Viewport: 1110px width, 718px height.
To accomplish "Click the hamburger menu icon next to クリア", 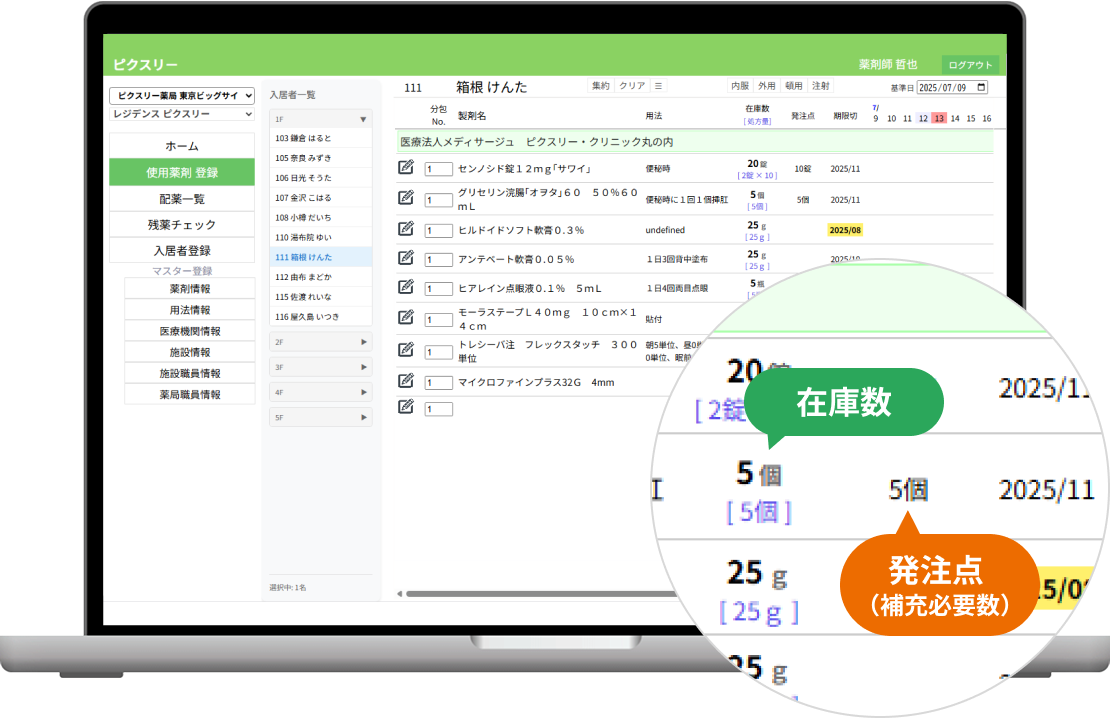I will pyautogui.click(x=658, y=87).
